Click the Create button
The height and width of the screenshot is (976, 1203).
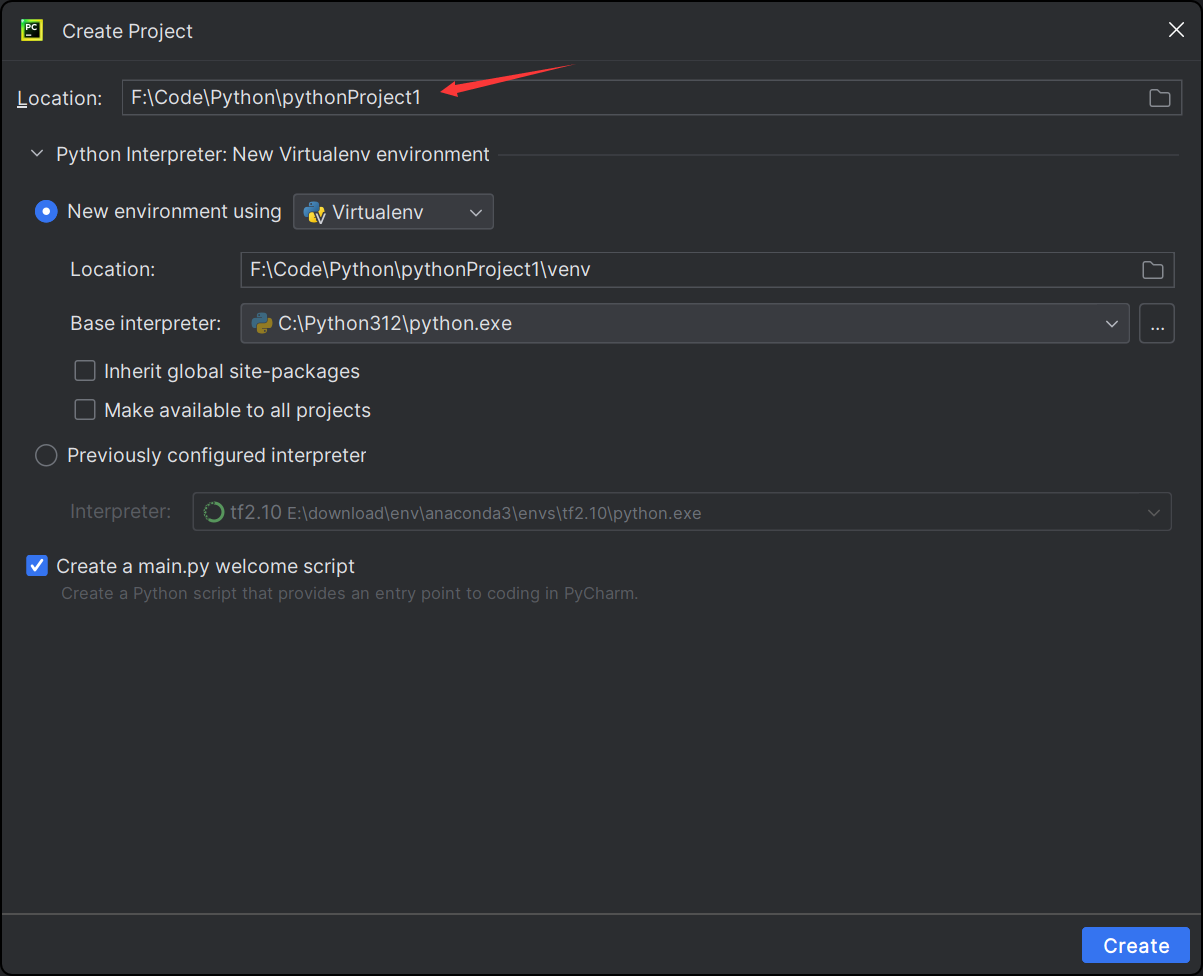click(x=1135, y=944)
